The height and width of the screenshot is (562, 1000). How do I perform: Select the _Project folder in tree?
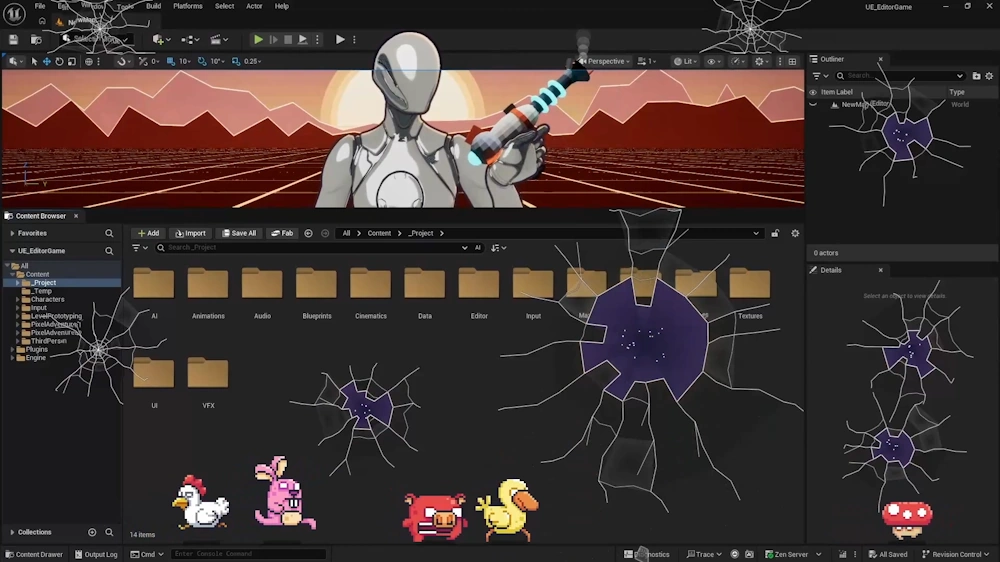(43, 283)
